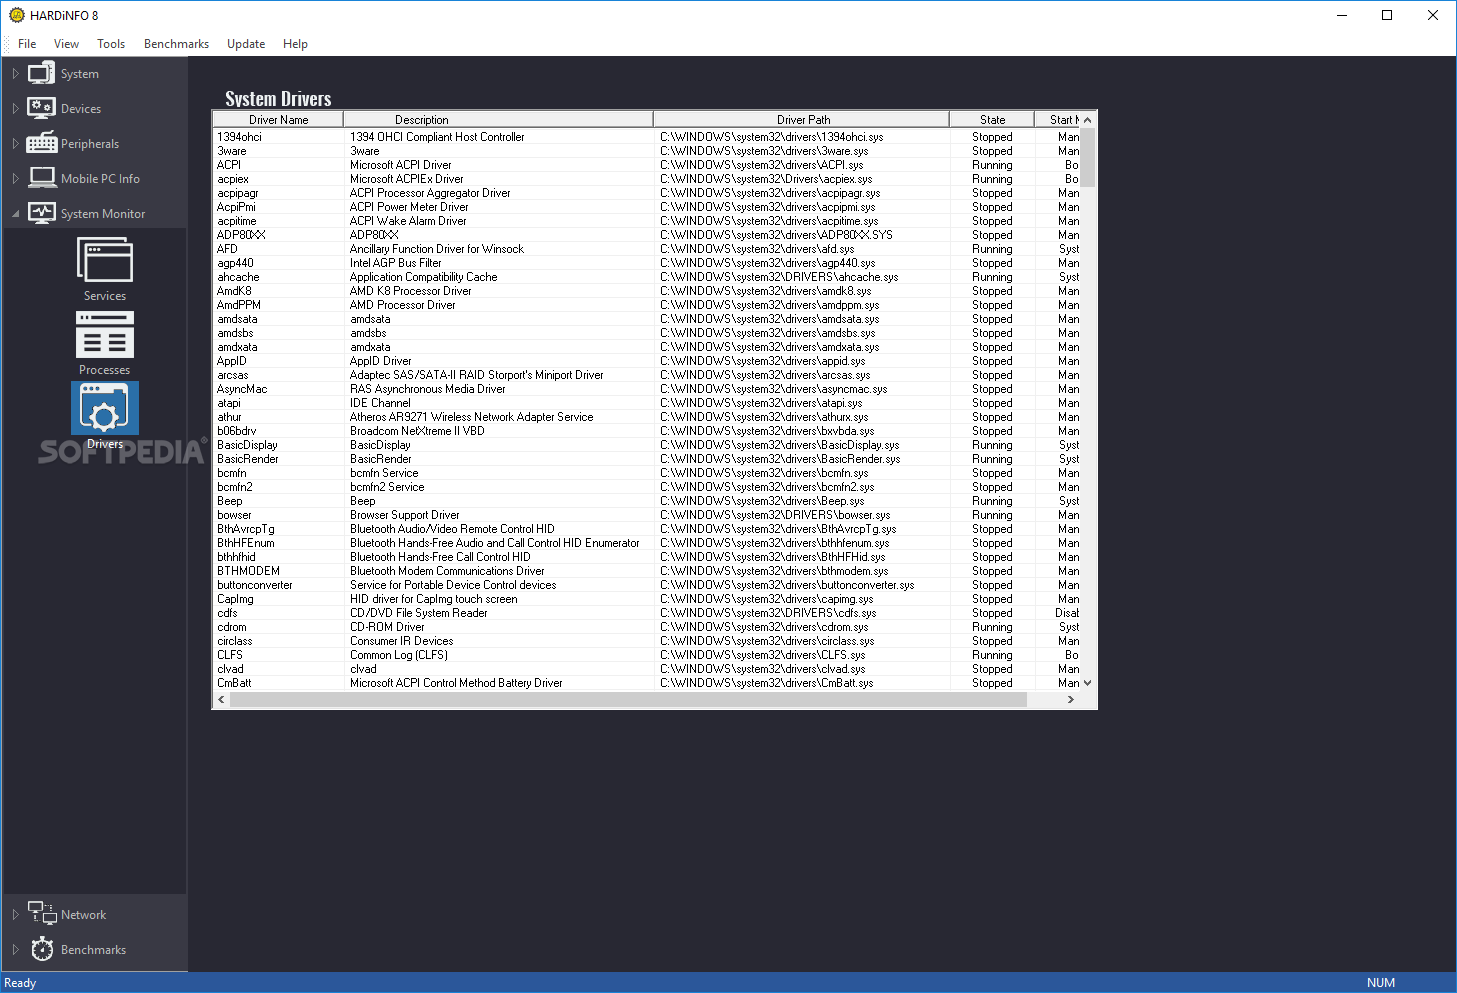Click 'CD-ROM Driver' description cell

387,627
